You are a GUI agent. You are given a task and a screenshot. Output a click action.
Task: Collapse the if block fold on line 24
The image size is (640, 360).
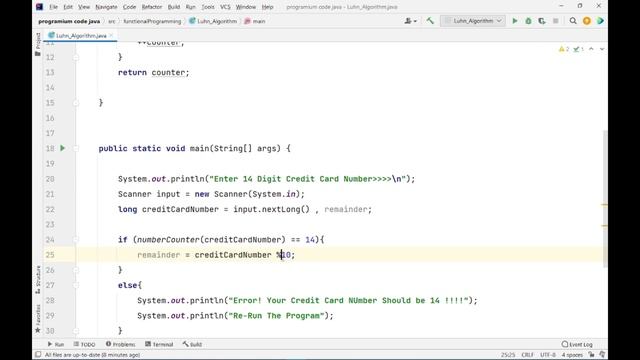pos(76,240)
